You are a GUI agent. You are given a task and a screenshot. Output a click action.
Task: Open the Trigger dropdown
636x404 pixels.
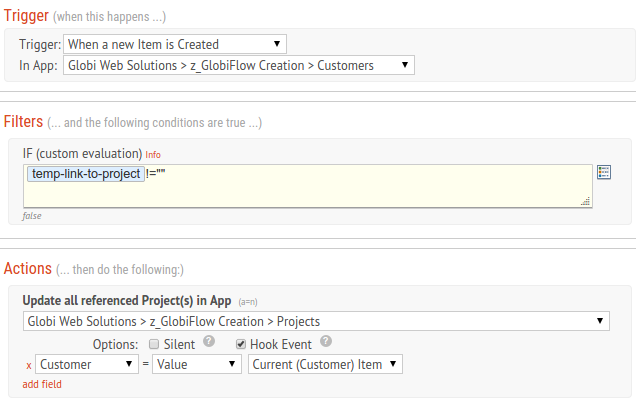coord(175,44)
